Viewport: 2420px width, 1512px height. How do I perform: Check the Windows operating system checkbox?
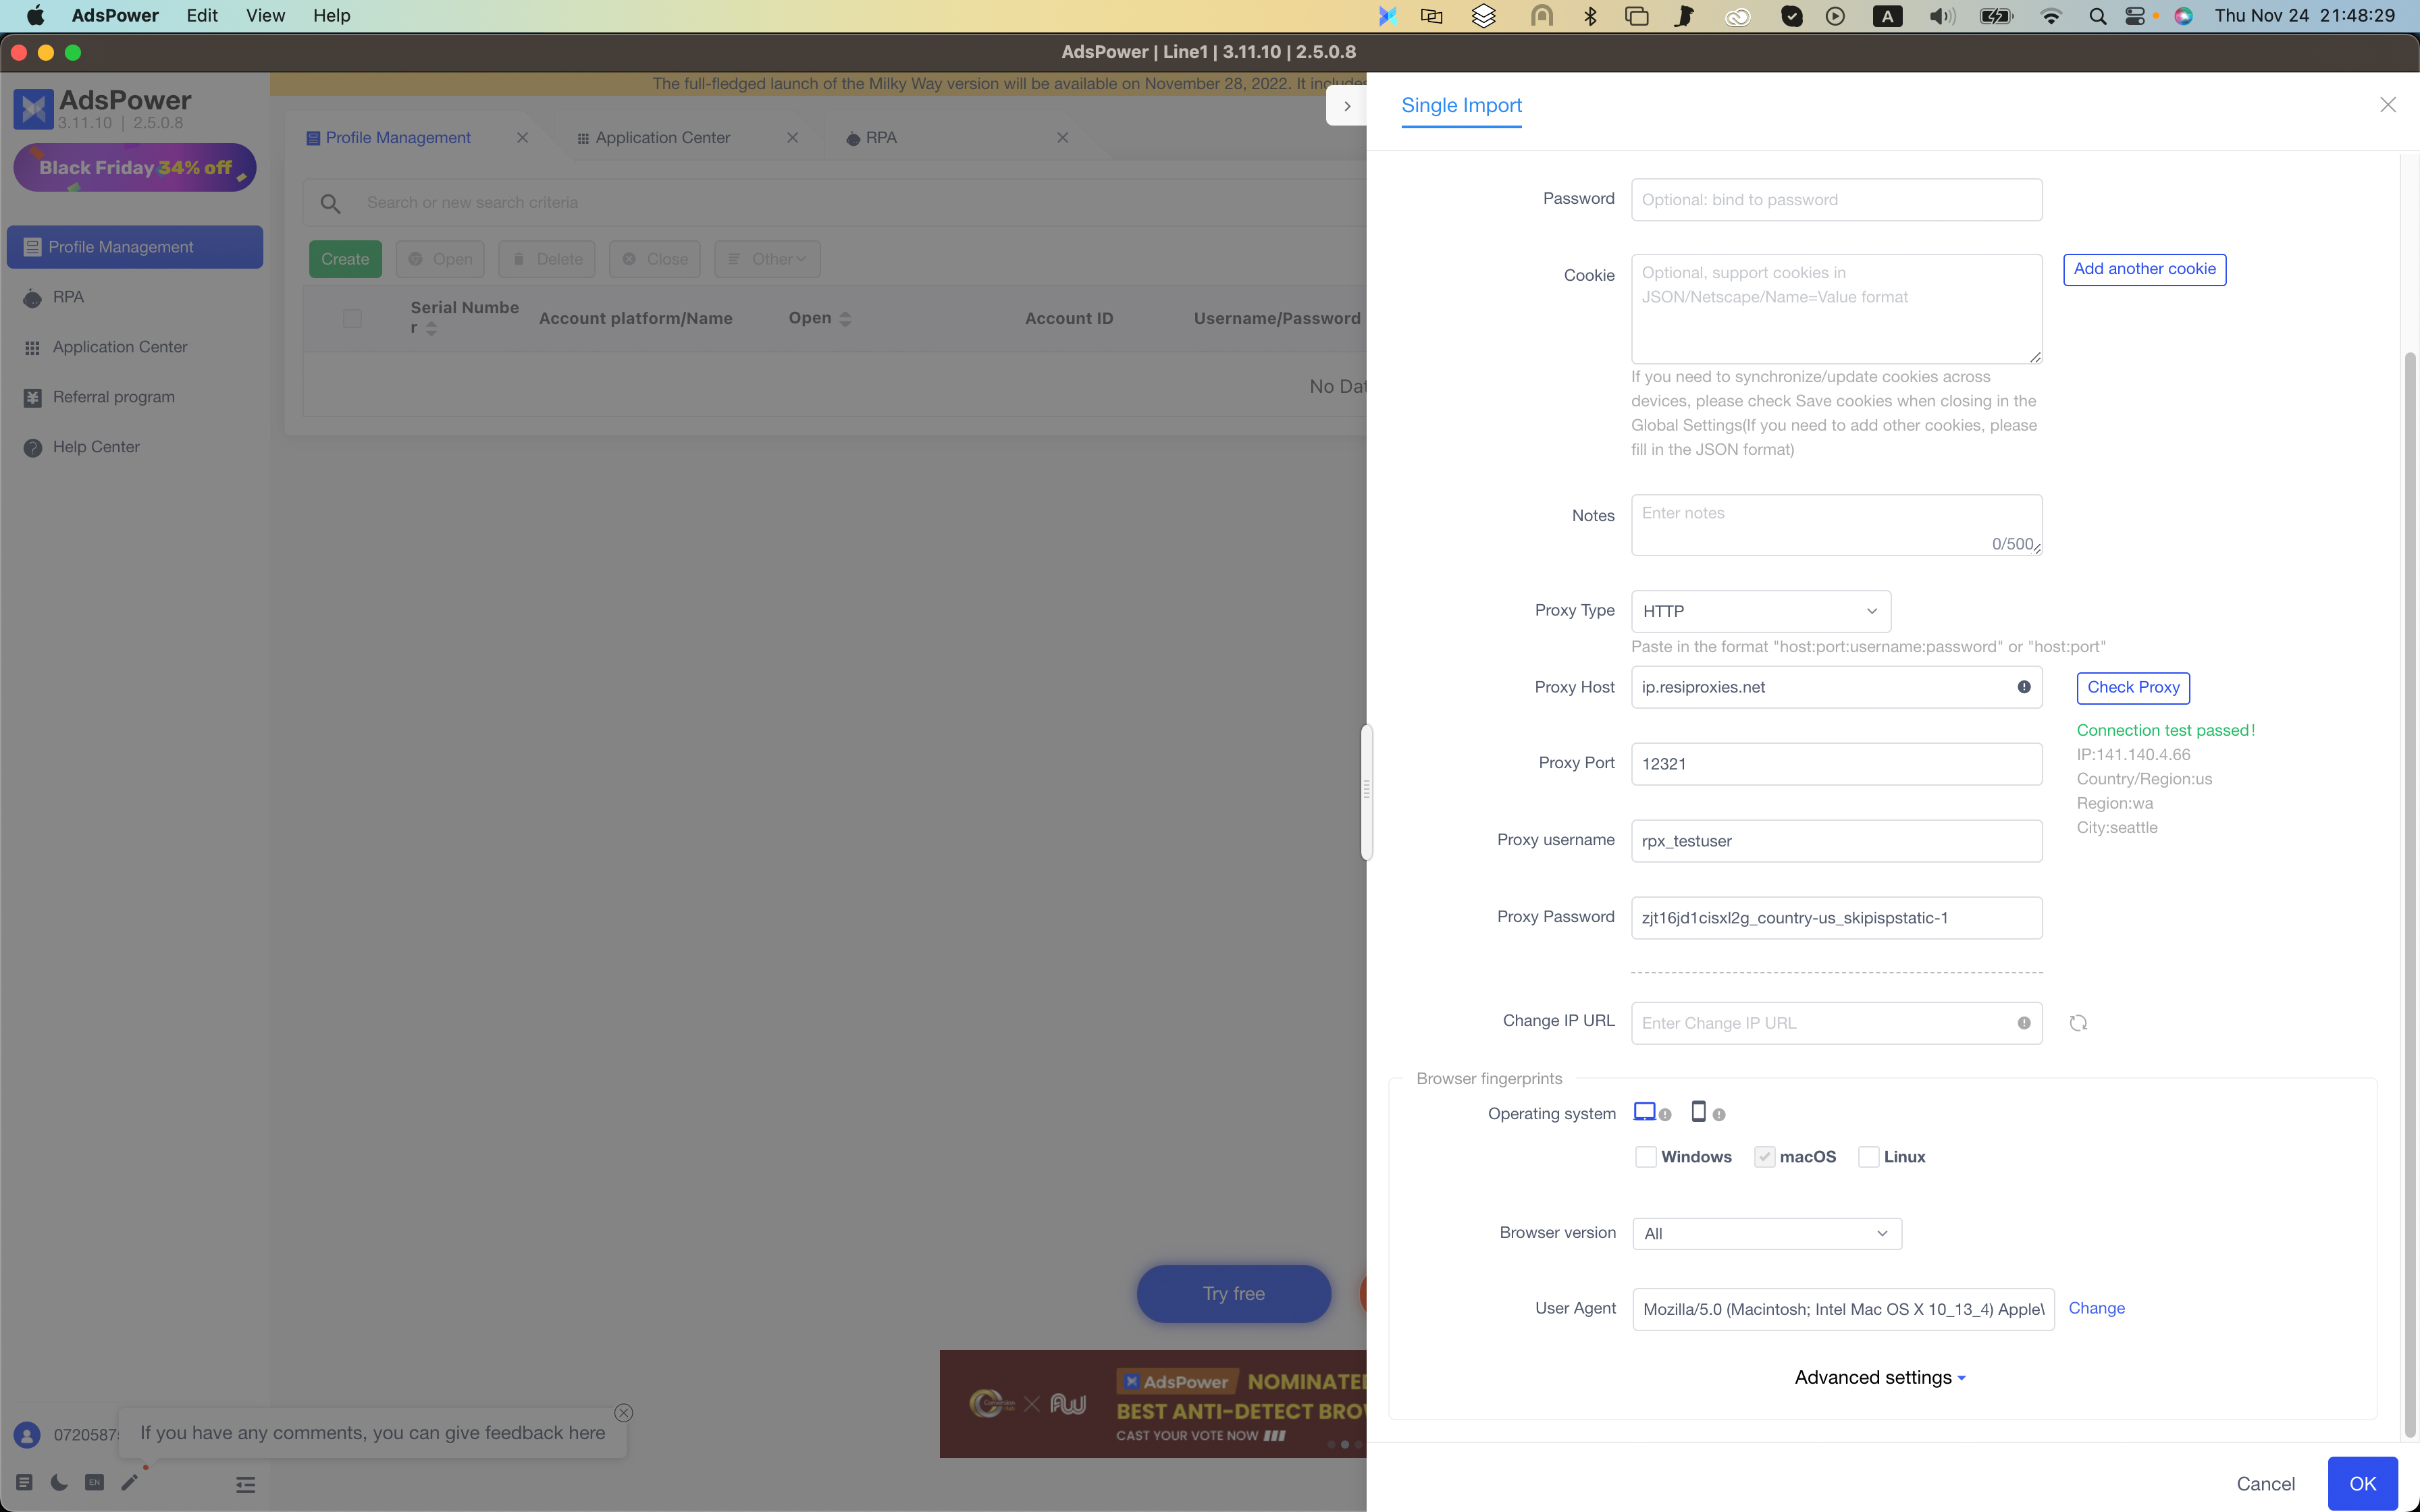(1645, 1157)
